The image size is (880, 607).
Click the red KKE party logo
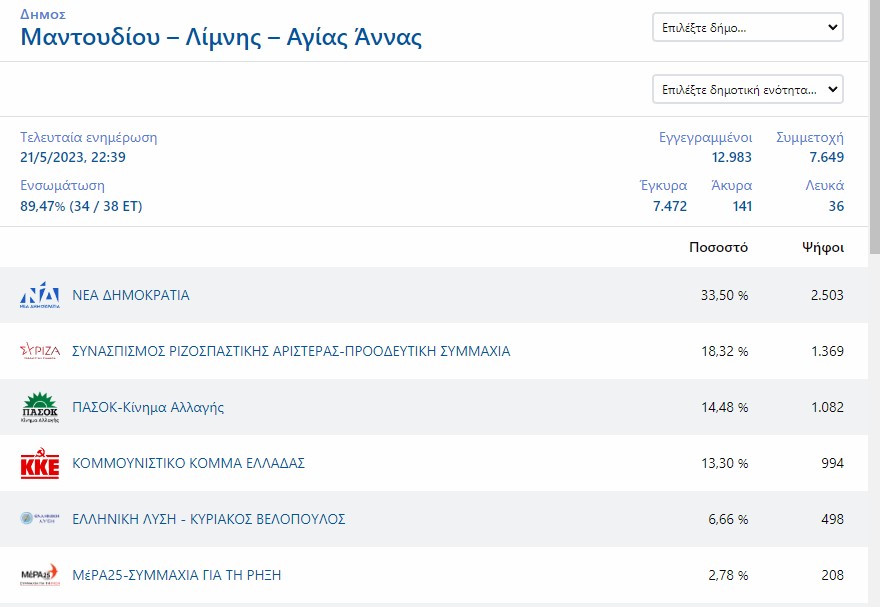[x=40, y=464]
